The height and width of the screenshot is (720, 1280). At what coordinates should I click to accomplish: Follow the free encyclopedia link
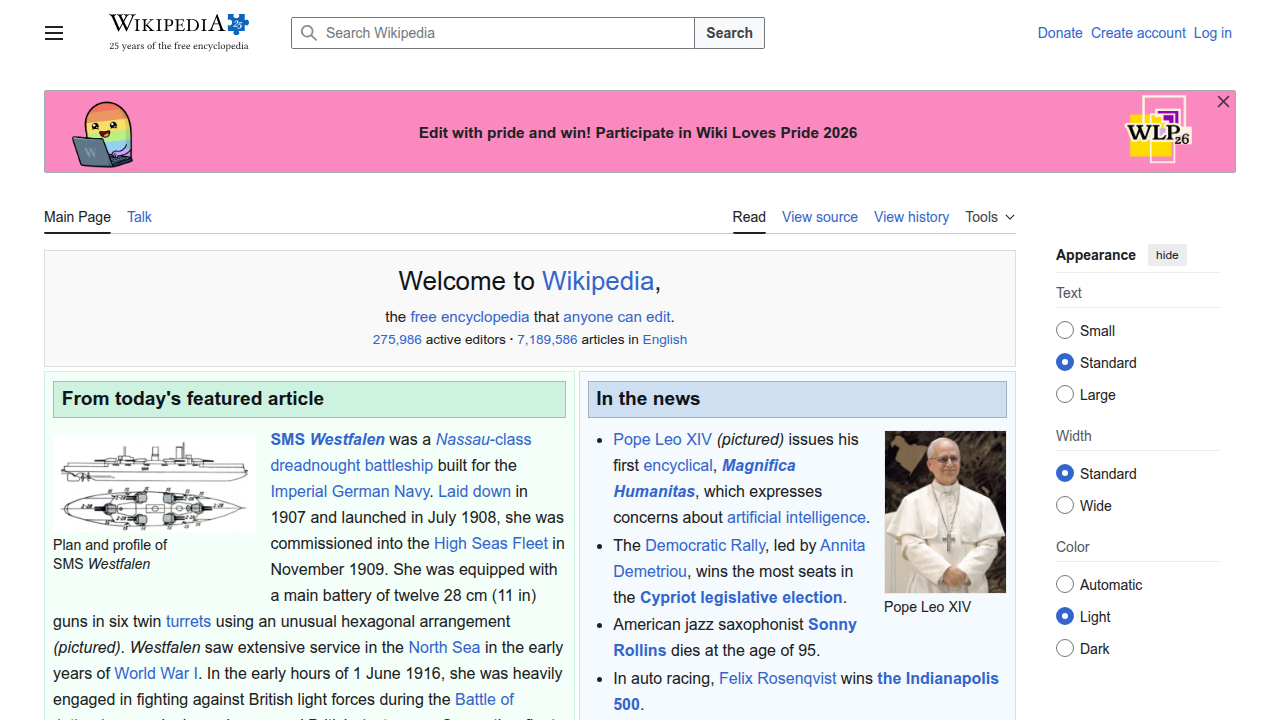(x=469, y=317)
